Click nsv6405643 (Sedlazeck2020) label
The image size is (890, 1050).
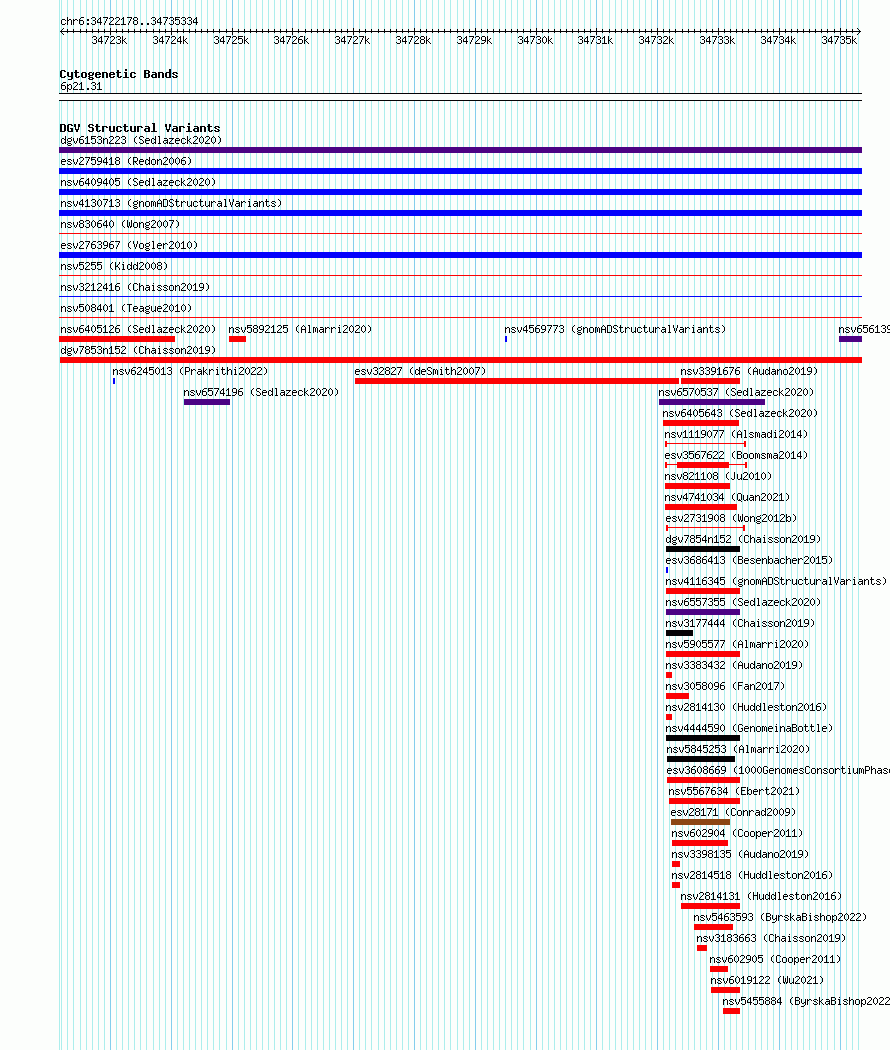(741, 413)
